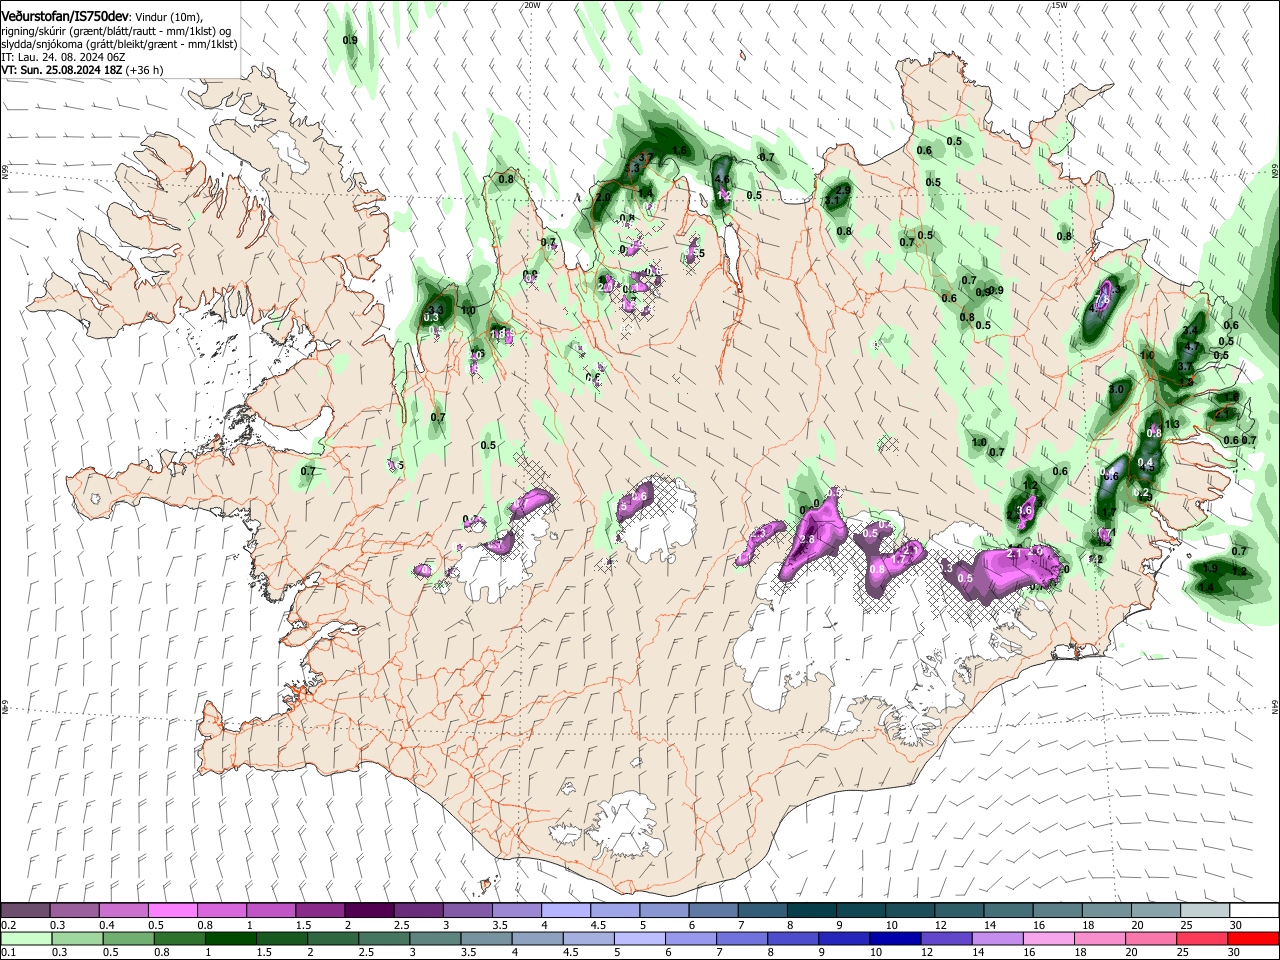Choose the medium blue 8 swatch, lower legend row
1280x960 pixels.
click(x=792, y=938)
